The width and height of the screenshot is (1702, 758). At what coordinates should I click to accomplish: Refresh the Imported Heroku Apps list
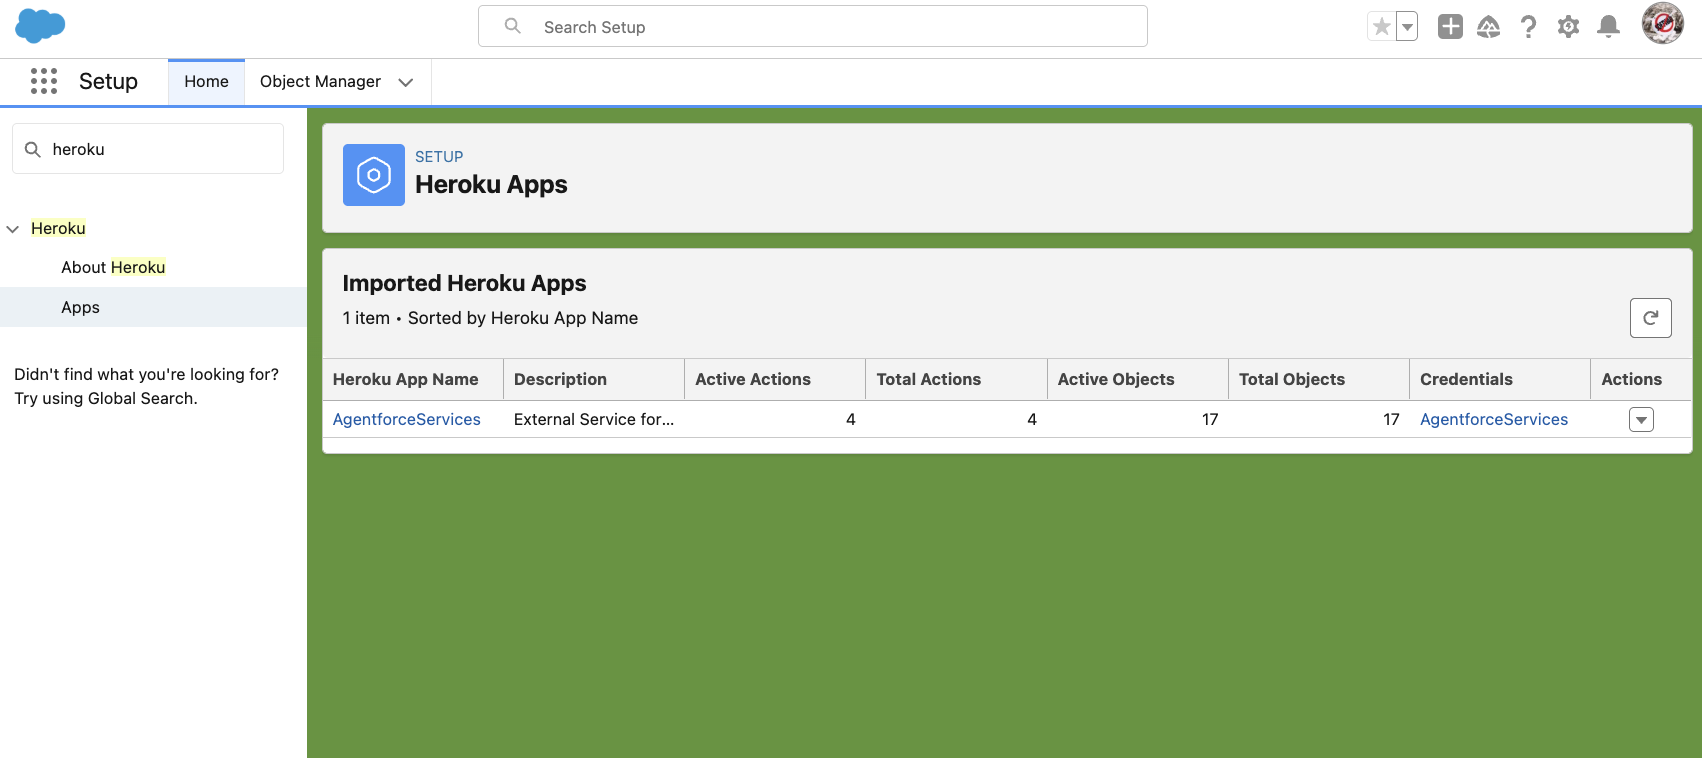click(x=1651, y=318)
